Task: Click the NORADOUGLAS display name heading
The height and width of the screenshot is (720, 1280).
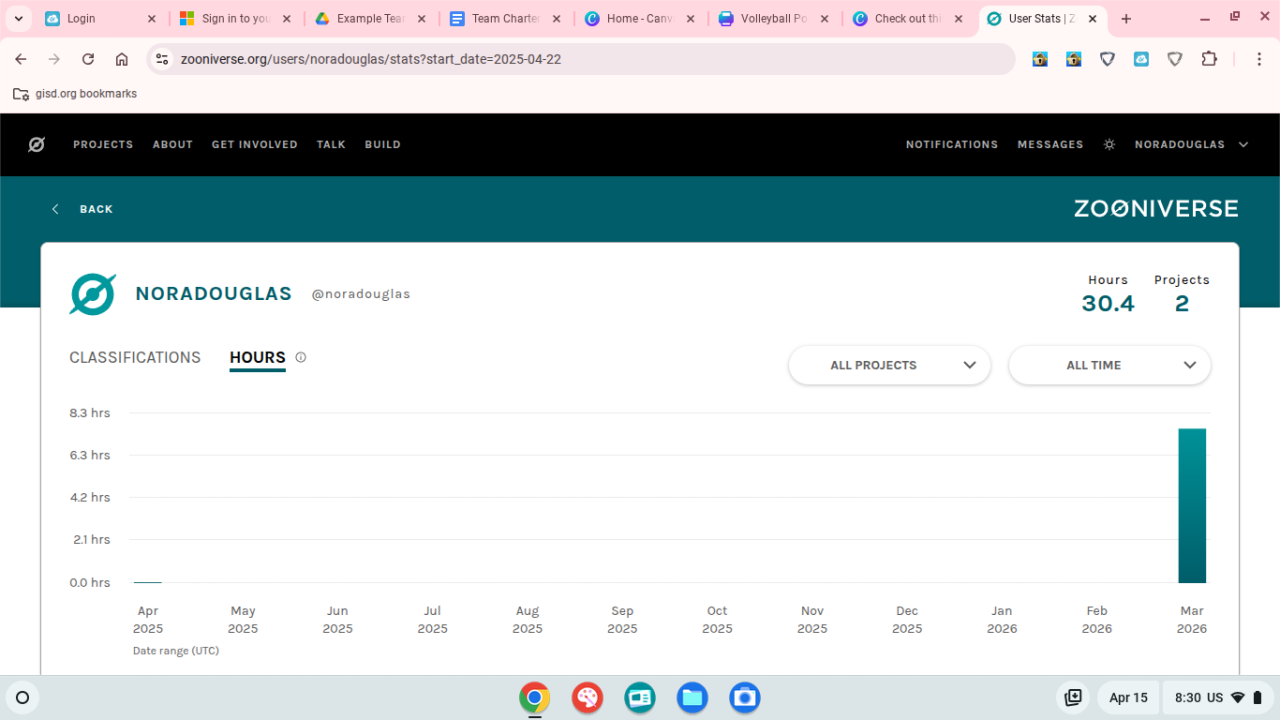Action: (x=214, y=294)
